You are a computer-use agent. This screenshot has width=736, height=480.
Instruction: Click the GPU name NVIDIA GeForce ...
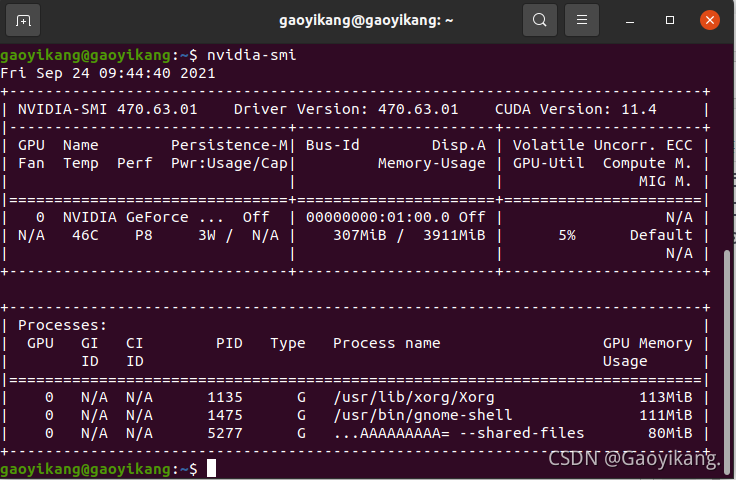[126, 217]
